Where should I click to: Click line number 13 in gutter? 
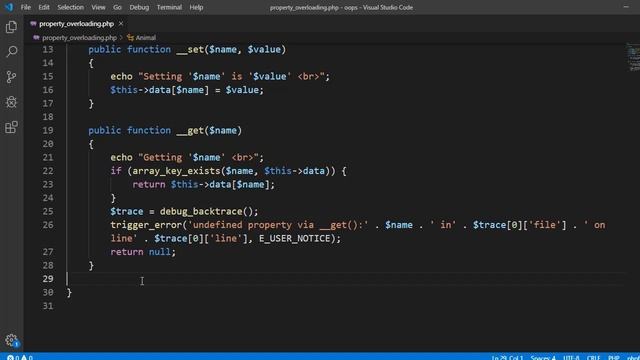(48, 49)
